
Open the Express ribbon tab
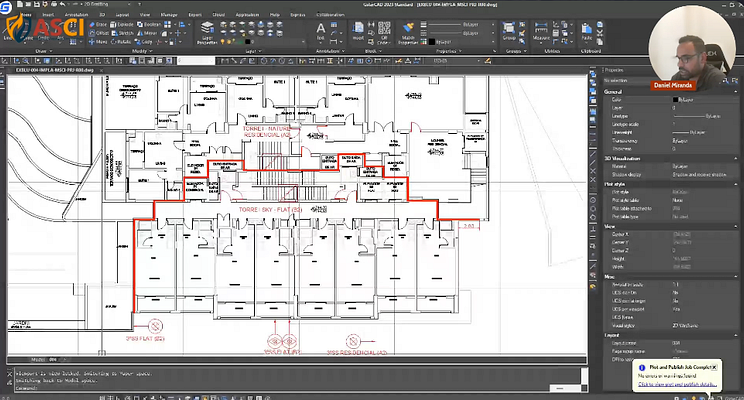point(298,15)
